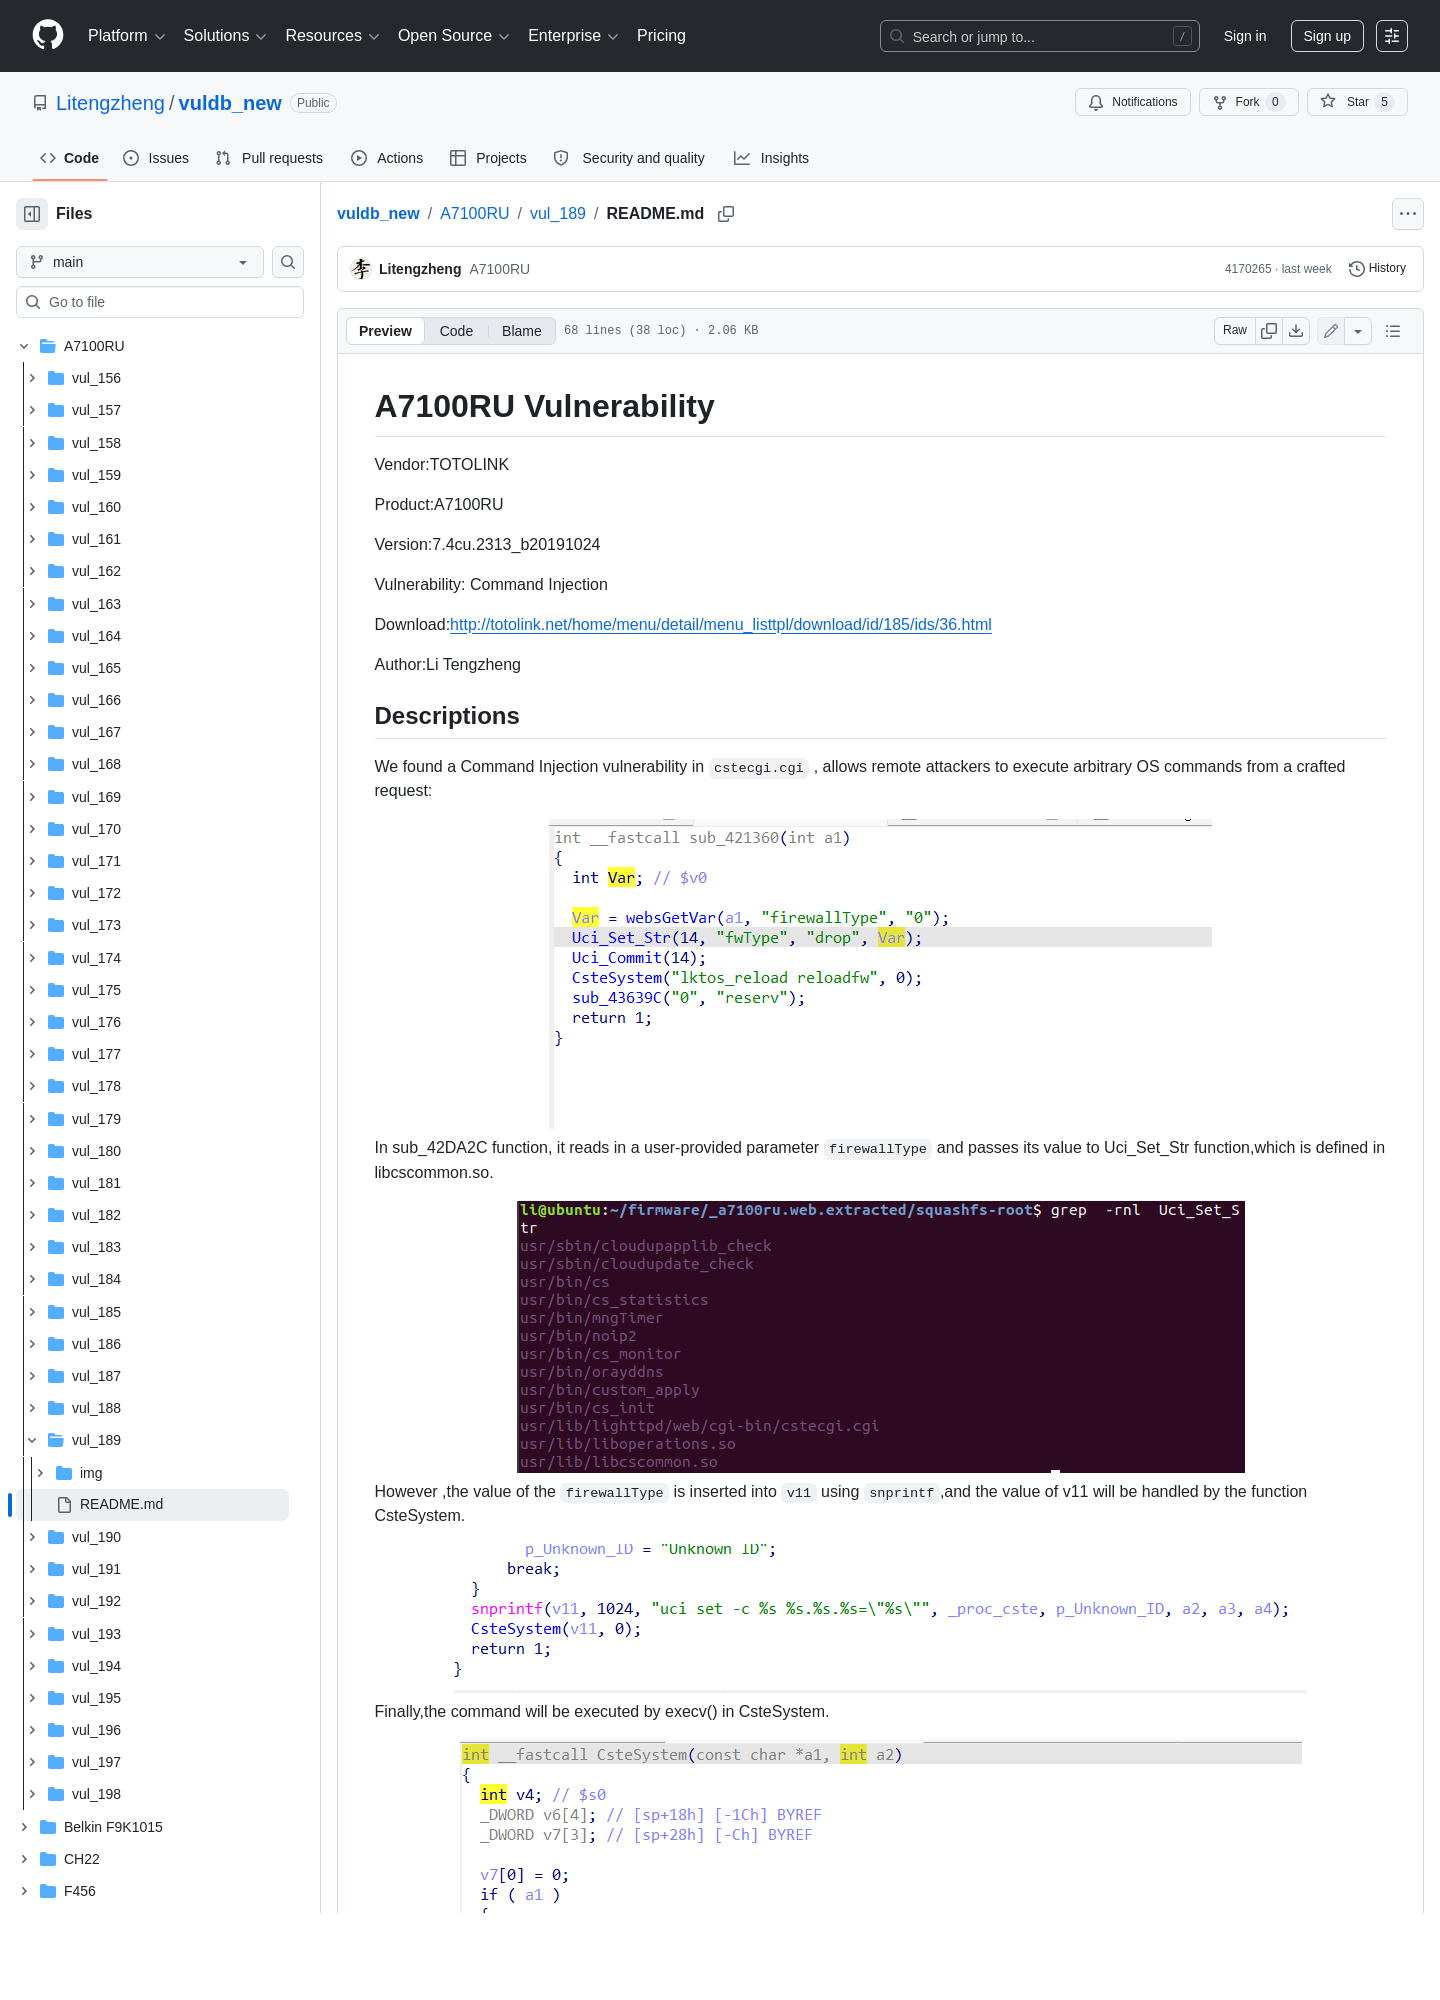Open the GitHub homepage logo
1440x2000 pixels.
(48, 36)
